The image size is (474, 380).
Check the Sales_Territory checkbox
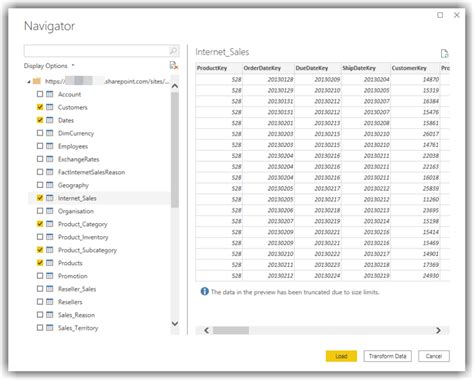click(40, 328)
